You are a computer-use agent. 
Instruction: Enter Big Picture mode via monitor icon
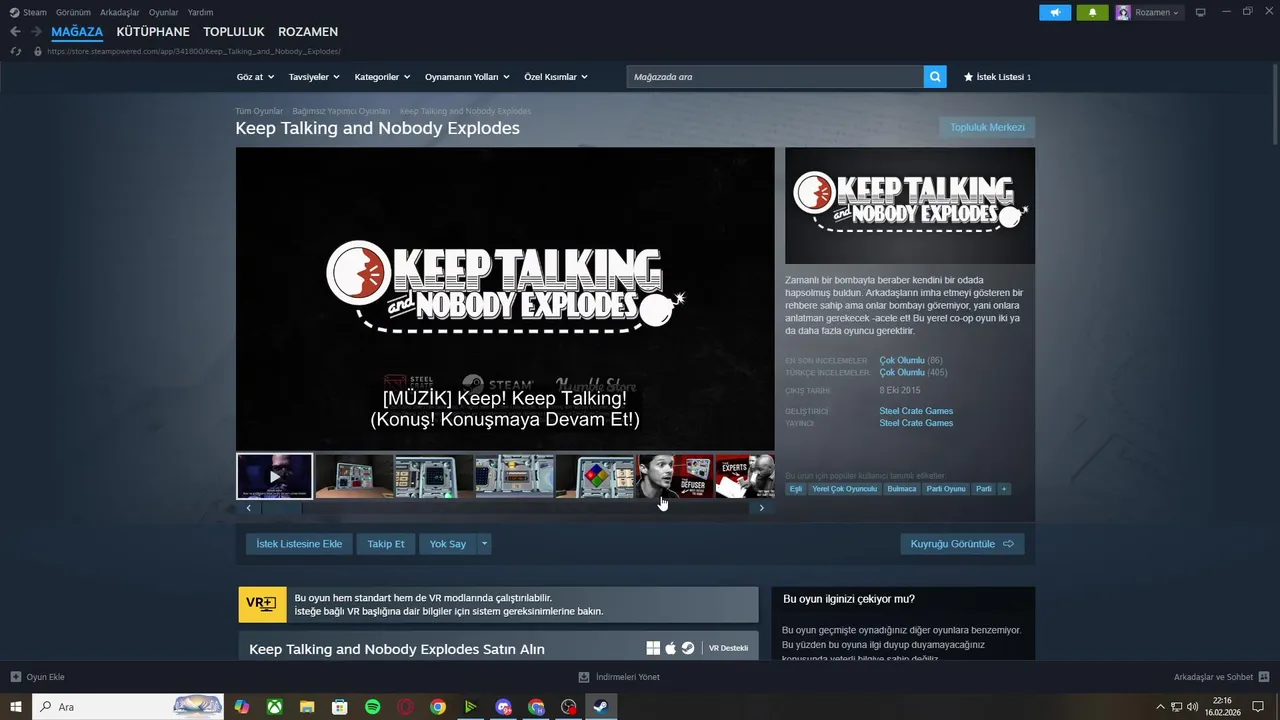coord(1201,13)
